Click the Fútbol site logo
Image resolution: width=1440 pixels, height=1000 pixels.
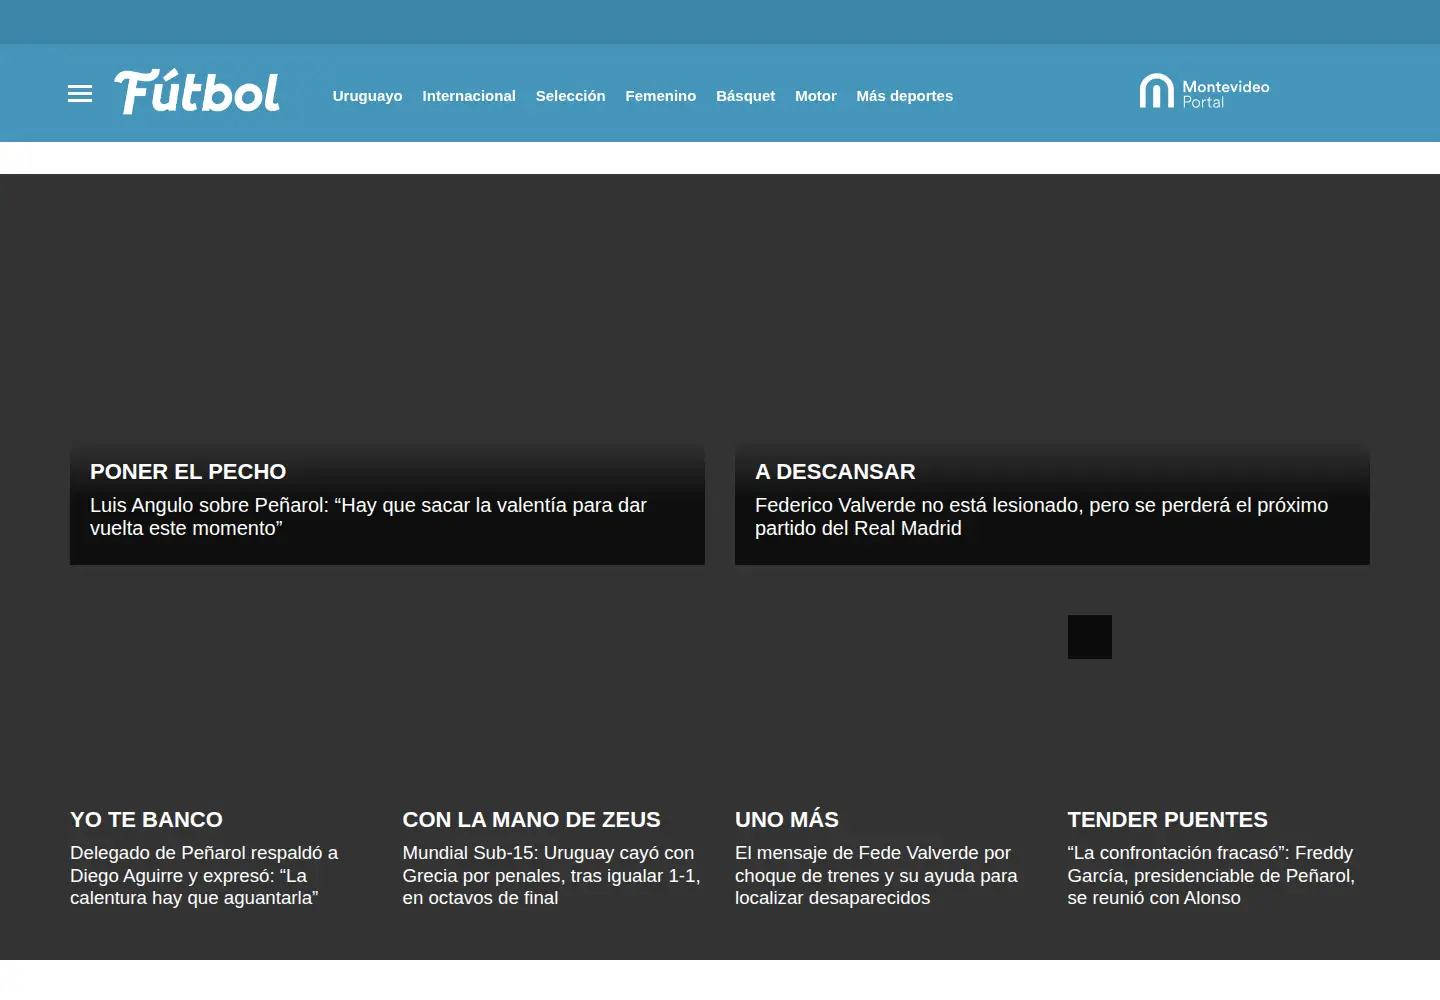click(x=197, y=92)
